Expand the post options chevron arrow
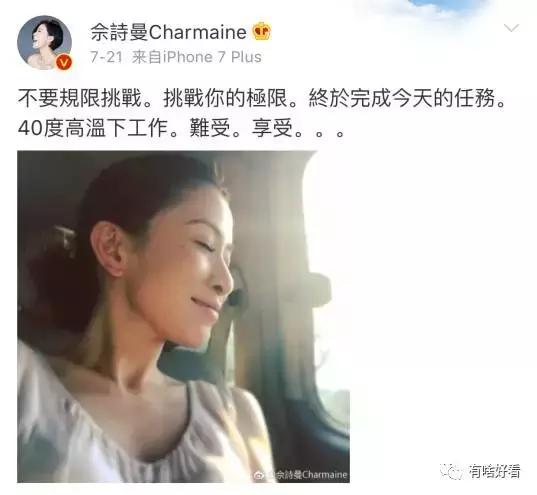 click(511, 28)
